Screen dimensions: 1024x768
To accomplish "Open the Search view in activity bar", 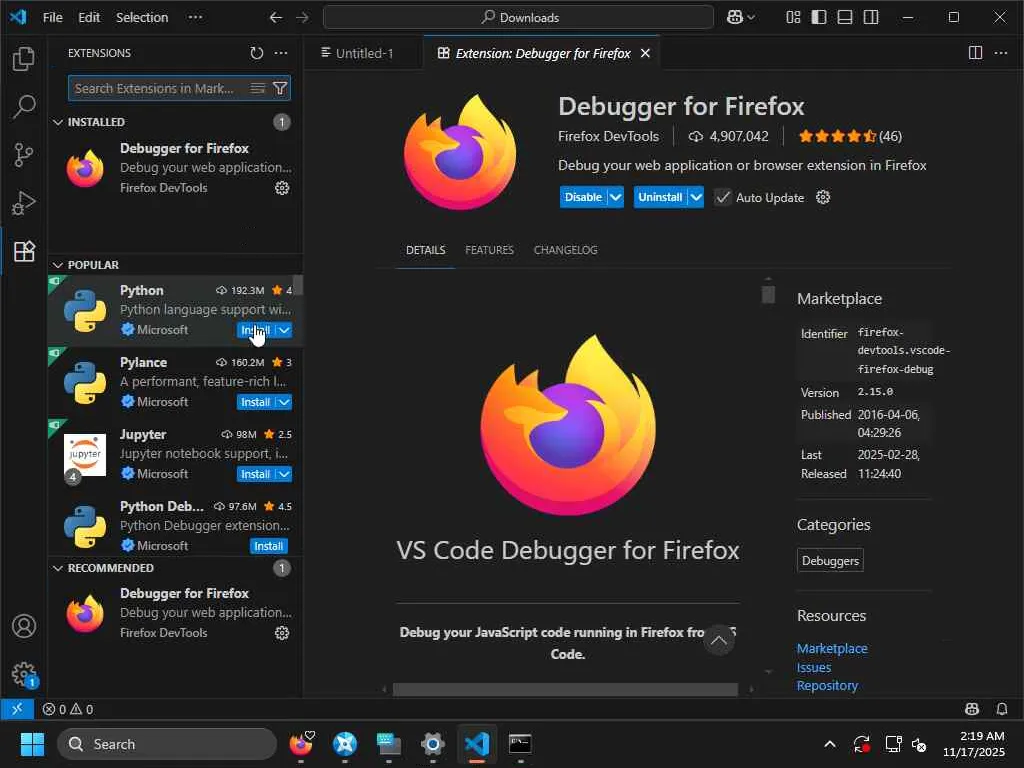I will (24, 106).
